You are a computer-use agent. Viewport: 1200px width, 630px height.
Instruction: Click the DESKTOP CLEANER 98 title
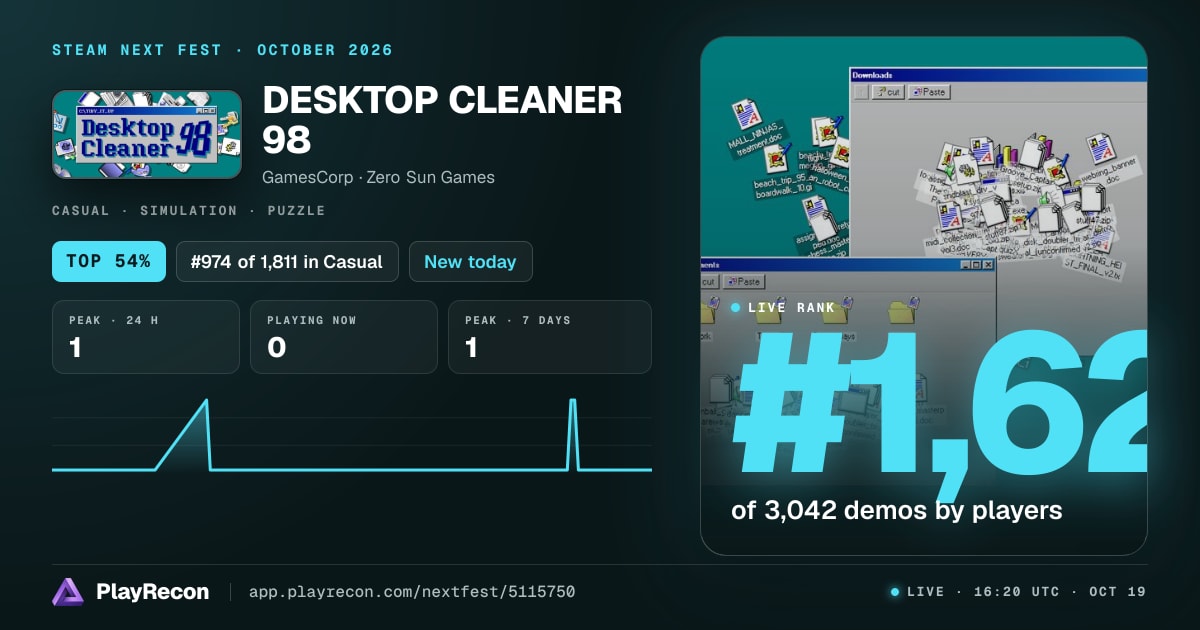point(442,120)
